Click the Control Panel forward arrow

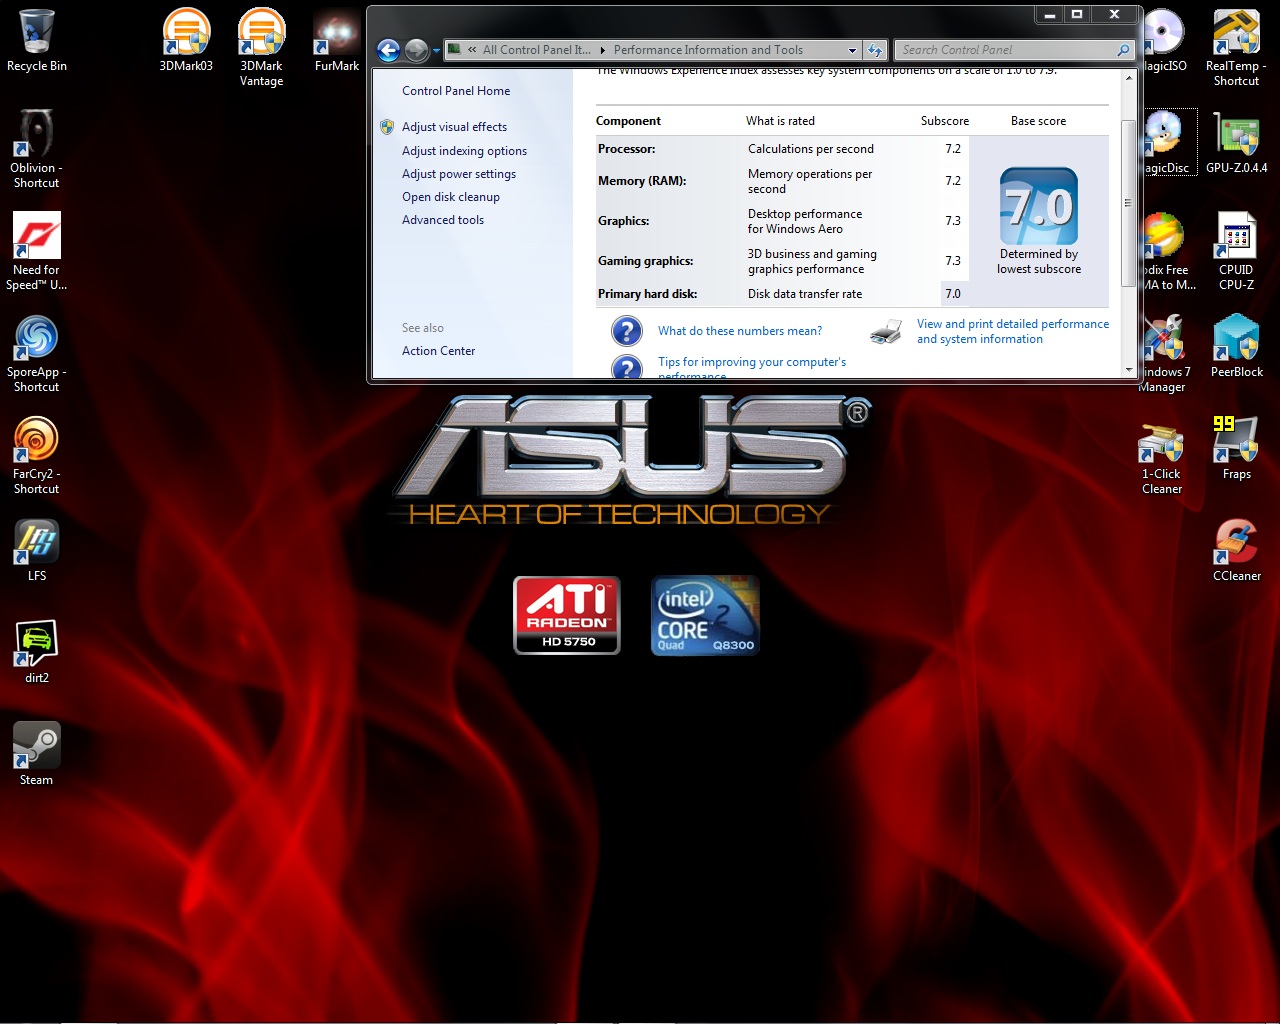click(416, 50)
